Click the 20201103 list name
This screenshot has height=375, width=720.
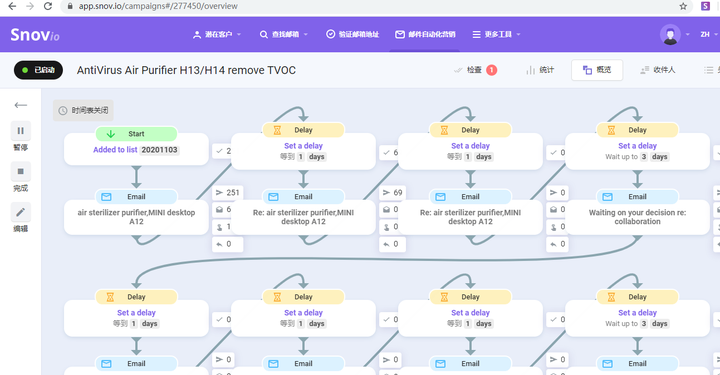[159, 150]
